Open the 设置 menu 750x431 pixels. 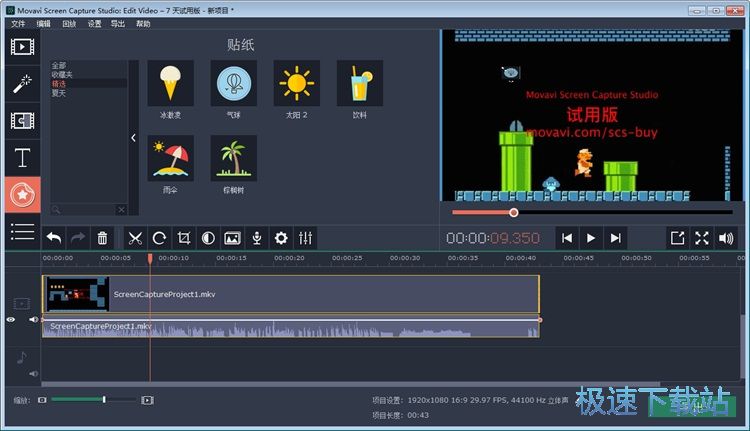click(x=94, y=23)
